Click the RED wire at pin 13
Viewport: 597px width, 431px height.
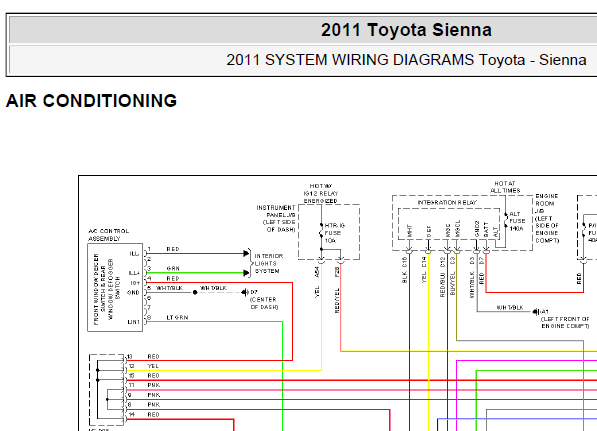coord(209,360)
